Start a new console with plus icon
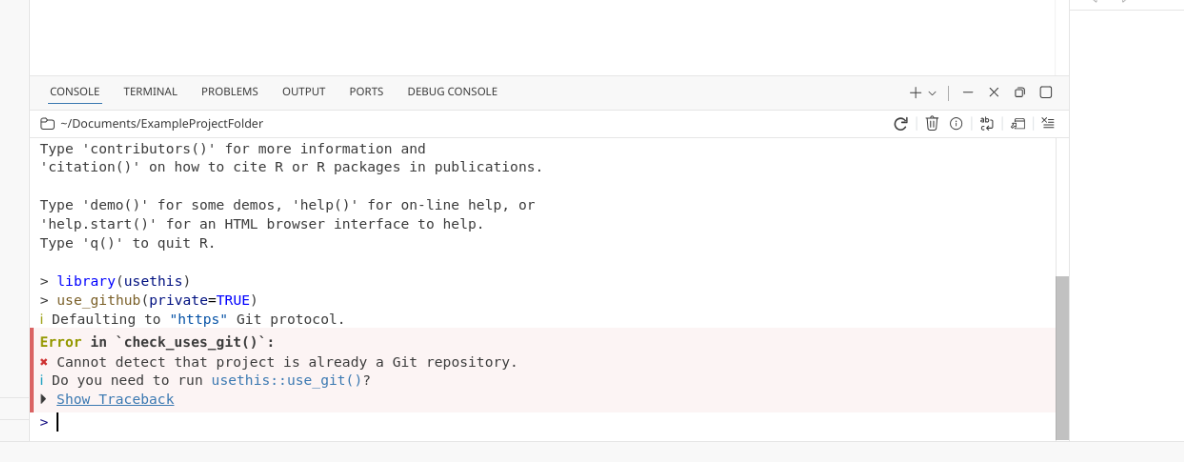Image resolution: width=1184 pixels, height=462 pixels. click(915, 92)
